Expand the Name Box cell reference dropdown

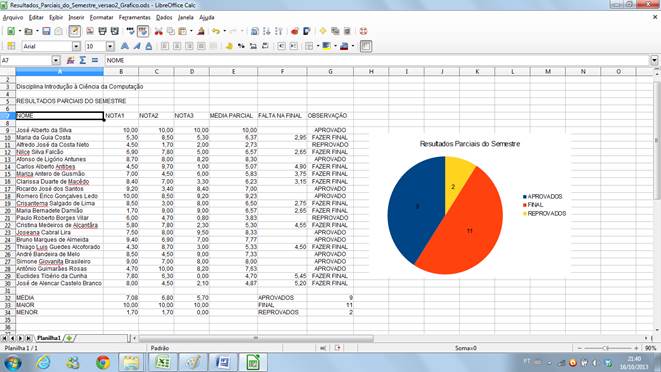(56, 60)
